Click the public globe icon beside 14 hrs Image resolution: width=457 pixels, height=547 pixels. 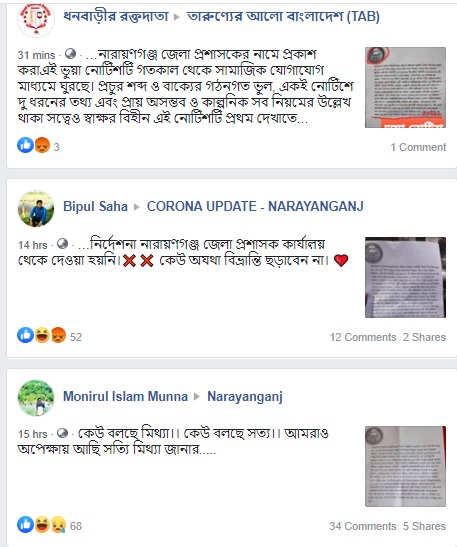(x=62, y=243)
